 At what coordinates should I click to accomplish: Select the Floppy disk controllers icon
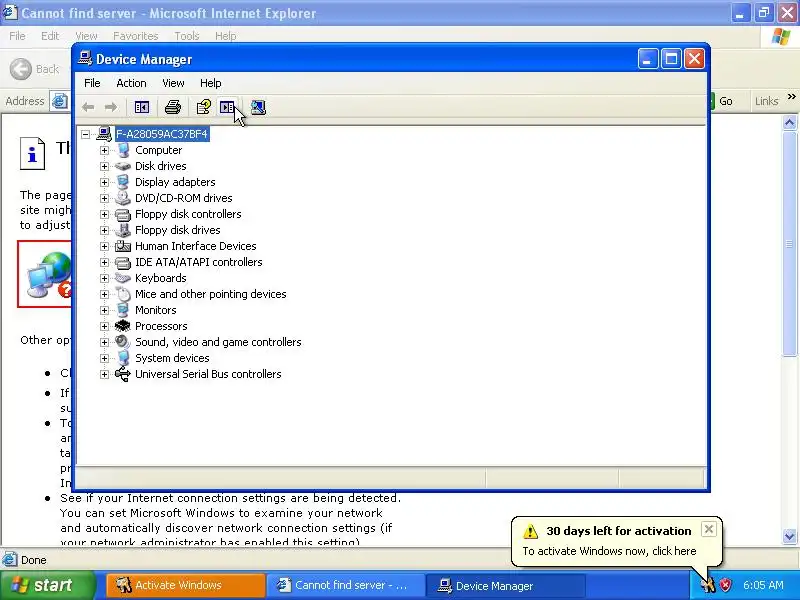[x=123, y=214]
